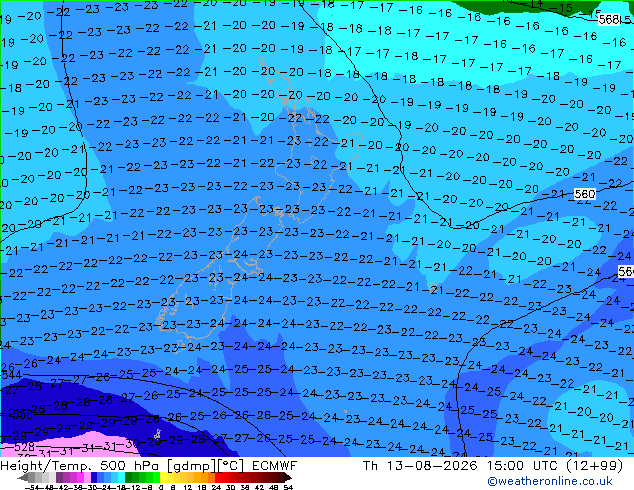Click the bright red legend swatch at 24
The height and width of the screenshot is (490, 634).
click(218, 477)
